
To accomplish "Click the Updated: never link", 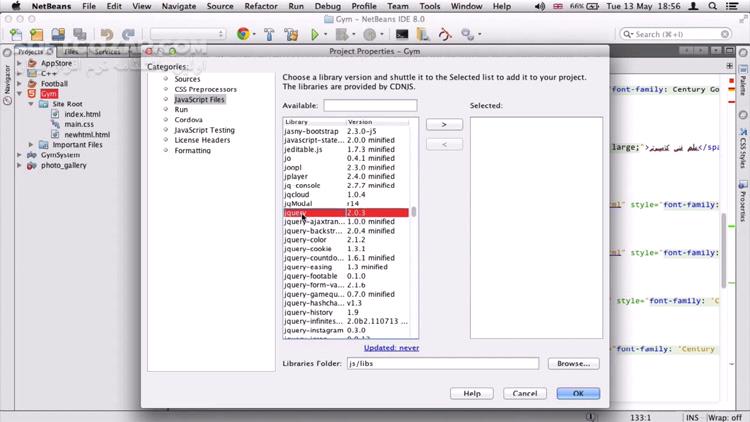I will (x=391, y=348).
